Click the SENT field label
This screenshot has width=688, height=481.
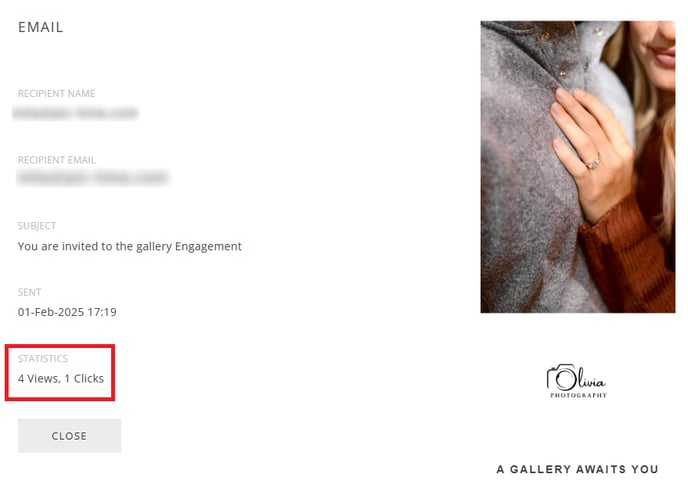pos(29,292)
